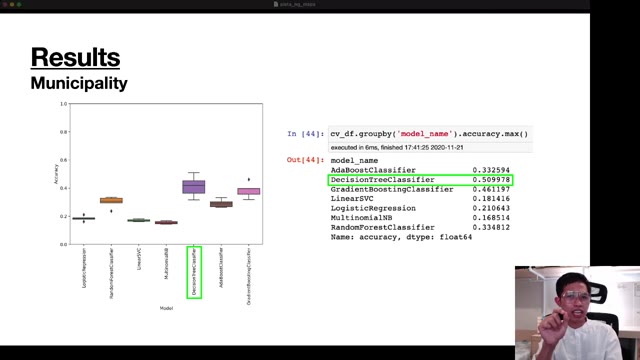
Task: Select the DecisionTreeClassifier output row
Action: [x=420, y=180]
